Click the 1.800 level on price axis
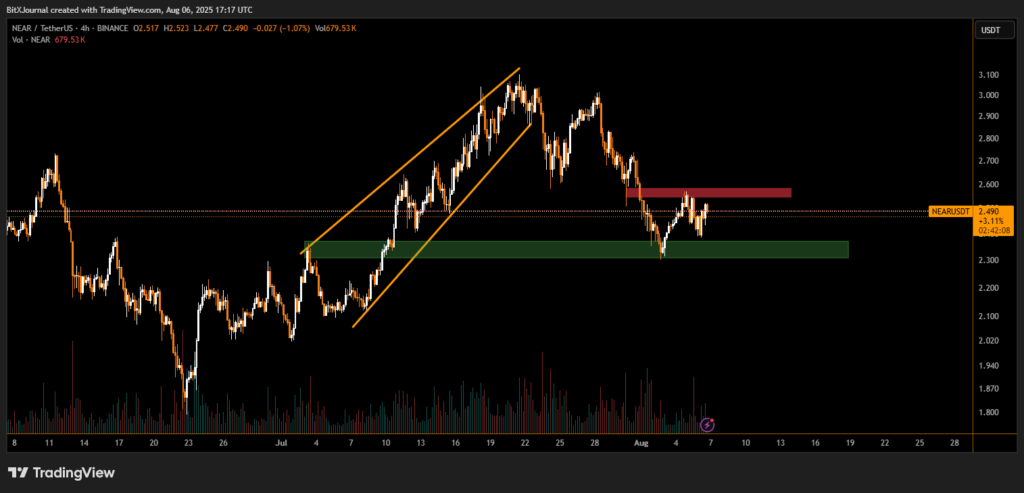The width and height of the screenshot is (1024, 493). click(x=988, y=412)
